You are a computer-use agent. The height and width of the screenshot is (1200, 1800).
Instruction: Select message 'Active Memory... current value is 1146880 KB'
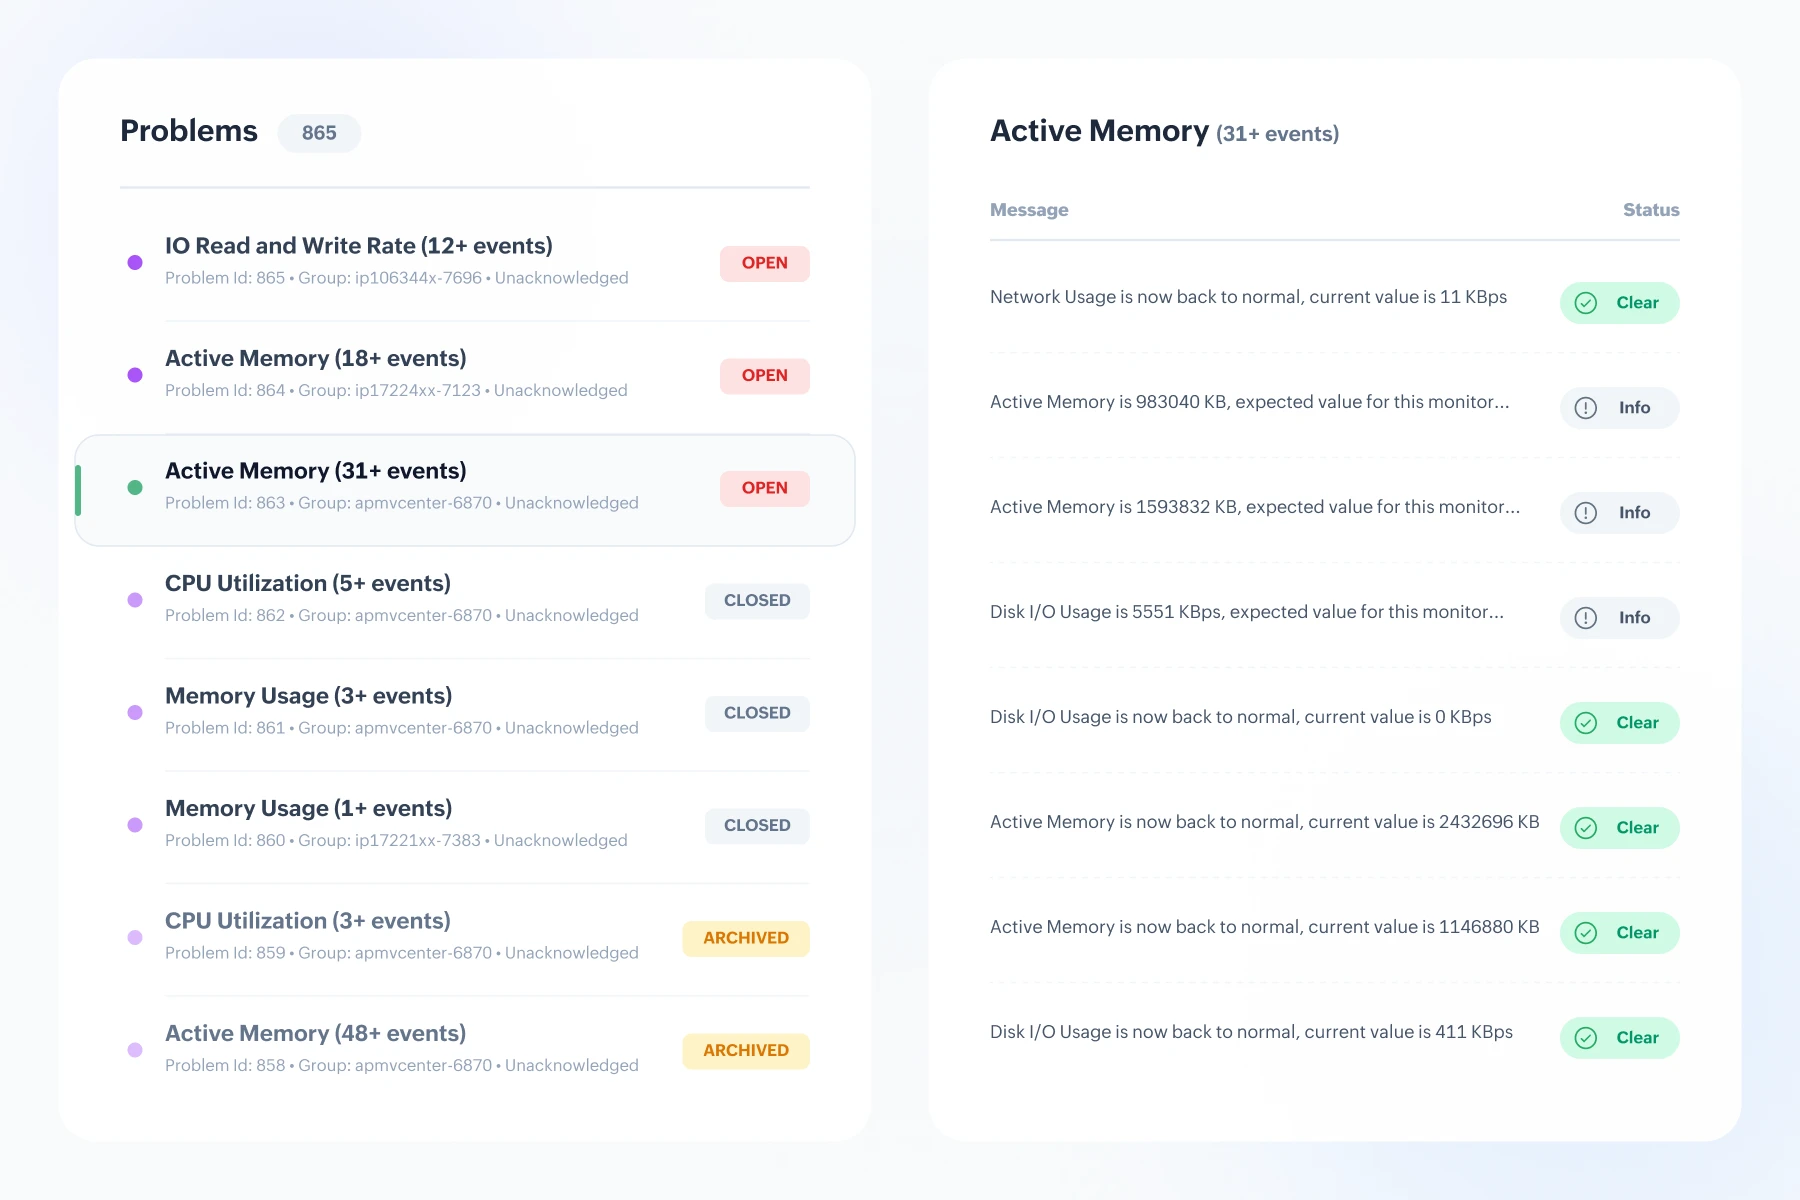pos(1265,927)
